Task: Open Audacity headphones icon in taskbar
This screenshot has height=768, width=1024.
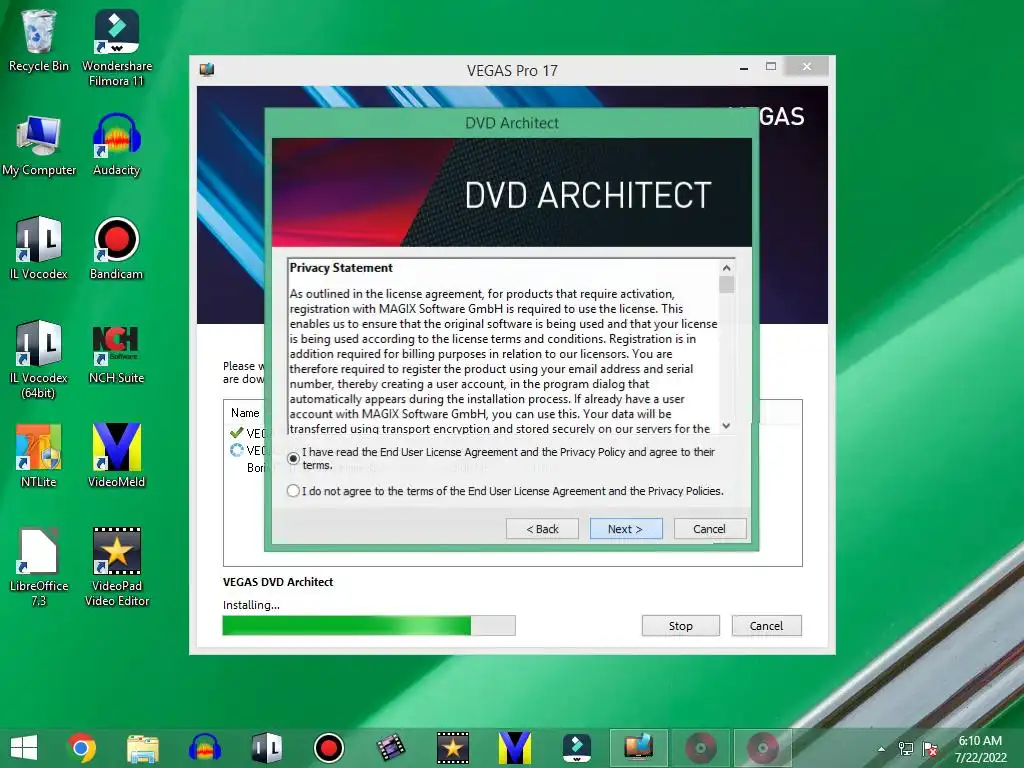Action: coord(204,748)
